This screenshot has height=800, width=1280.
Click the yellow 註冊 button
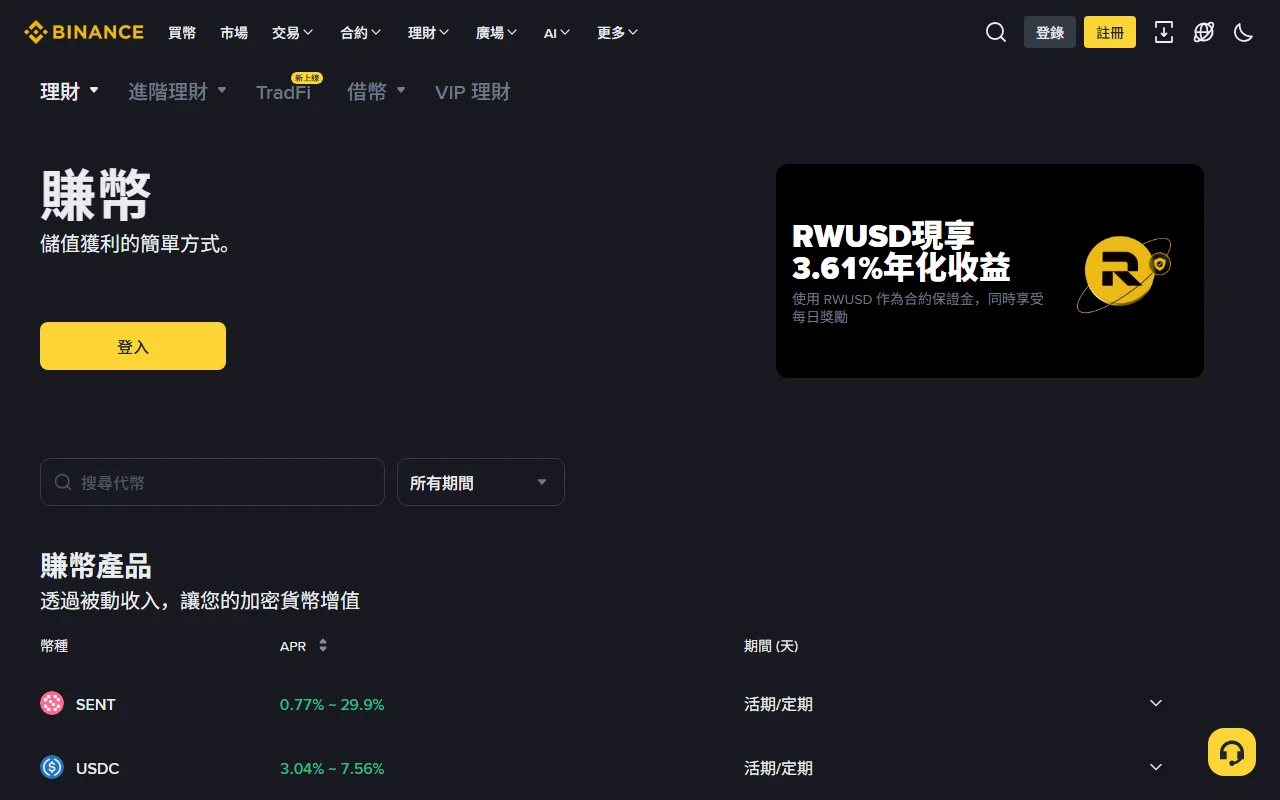[x=1110, y=32]
